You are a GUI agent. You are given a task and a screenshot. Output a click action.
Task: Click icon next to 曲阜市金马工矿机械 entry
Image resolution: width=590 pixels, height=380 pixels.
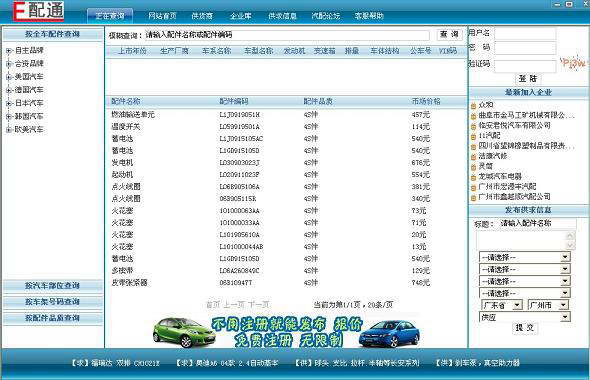tap(473, 116)
